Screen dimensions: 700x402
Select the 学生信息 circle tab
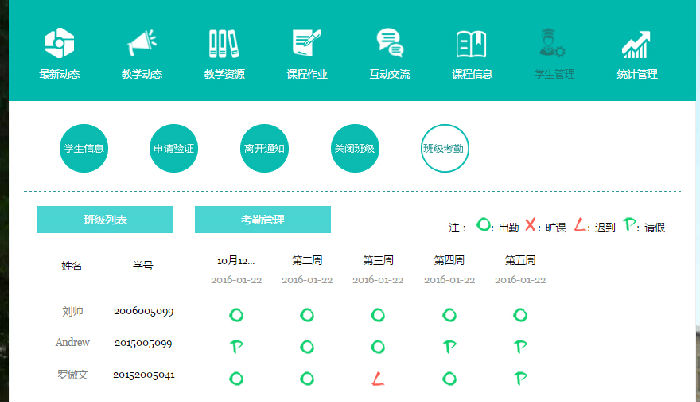pos(84,149)
